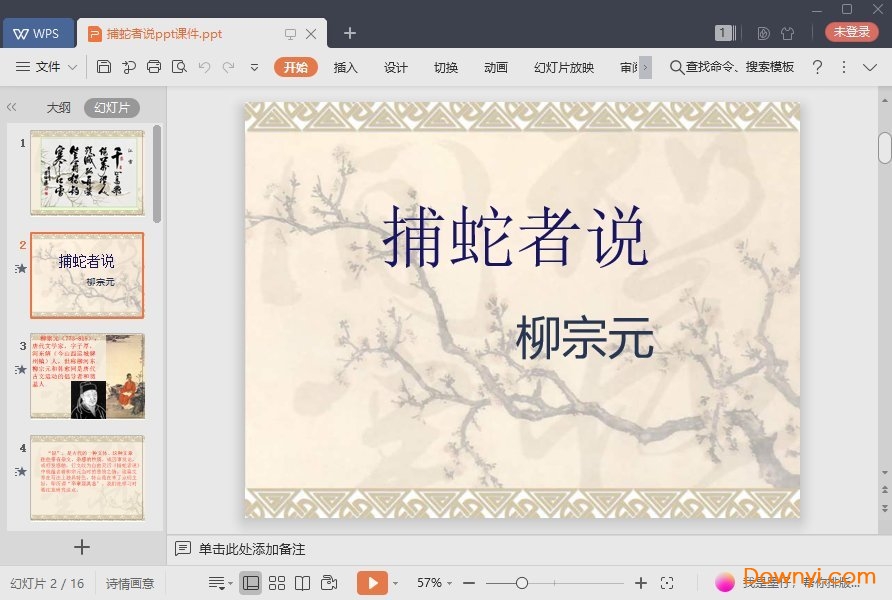Toggle Normal view in the status bar
892x600 pixels.
coord(251,582)
